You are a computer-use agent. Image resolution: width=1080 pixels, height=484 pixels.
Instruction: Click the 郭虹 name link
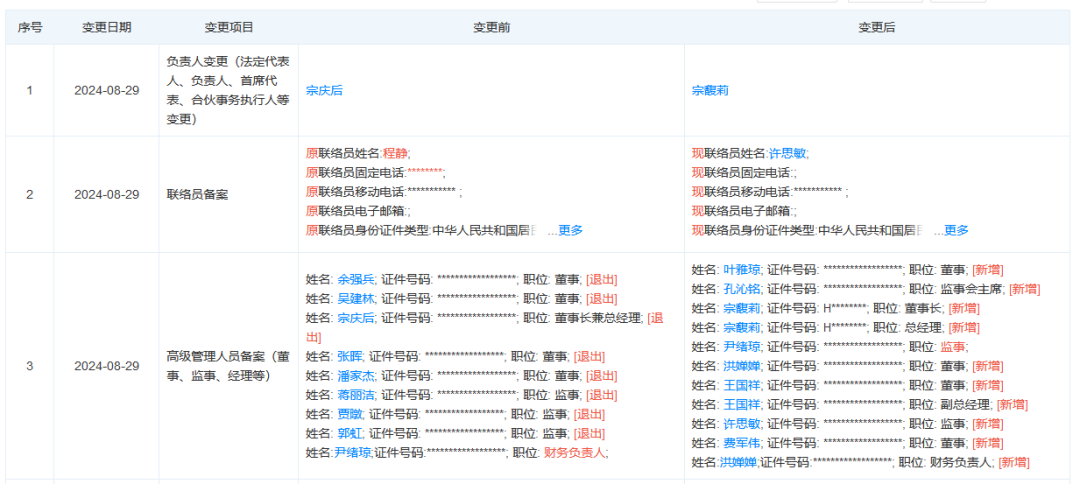coord(350,433)
